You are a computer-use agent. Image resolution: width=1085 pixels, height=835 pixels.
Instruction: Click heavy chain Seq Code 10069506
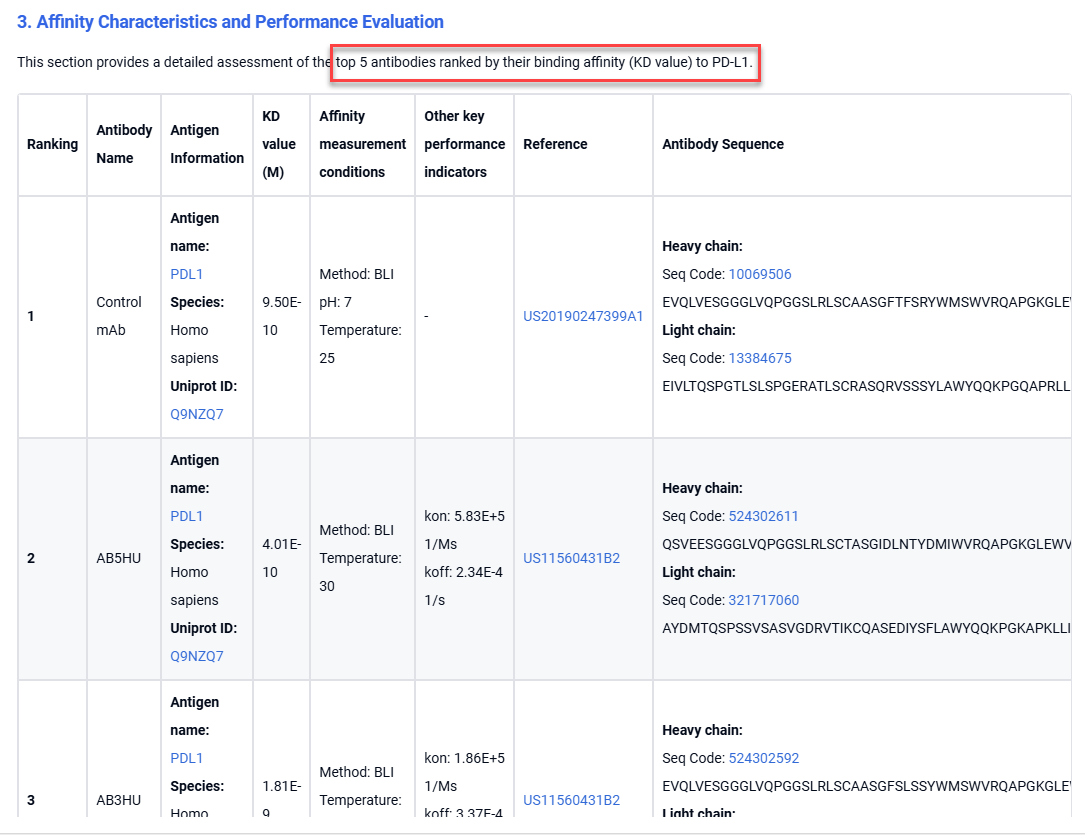tap(760, 274)
